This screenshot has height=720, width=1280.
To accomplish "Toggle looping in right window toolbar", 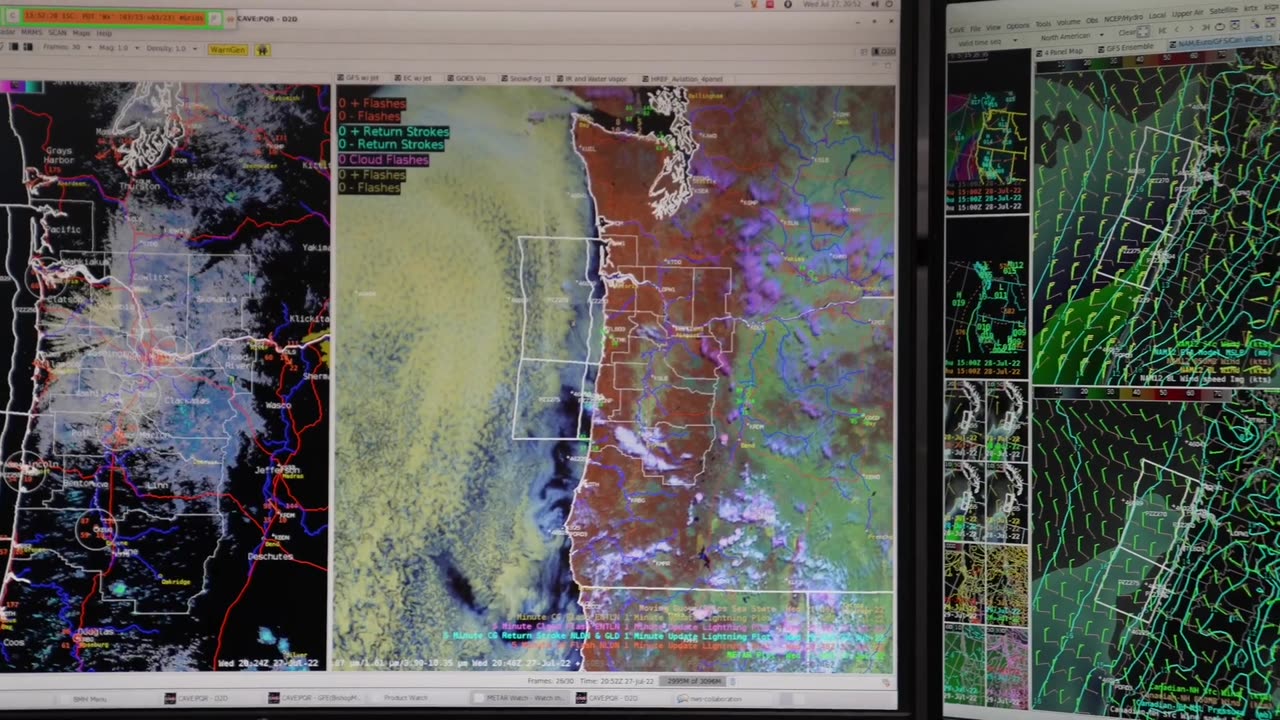I will pyautogui.click(x=1220, y=26).
